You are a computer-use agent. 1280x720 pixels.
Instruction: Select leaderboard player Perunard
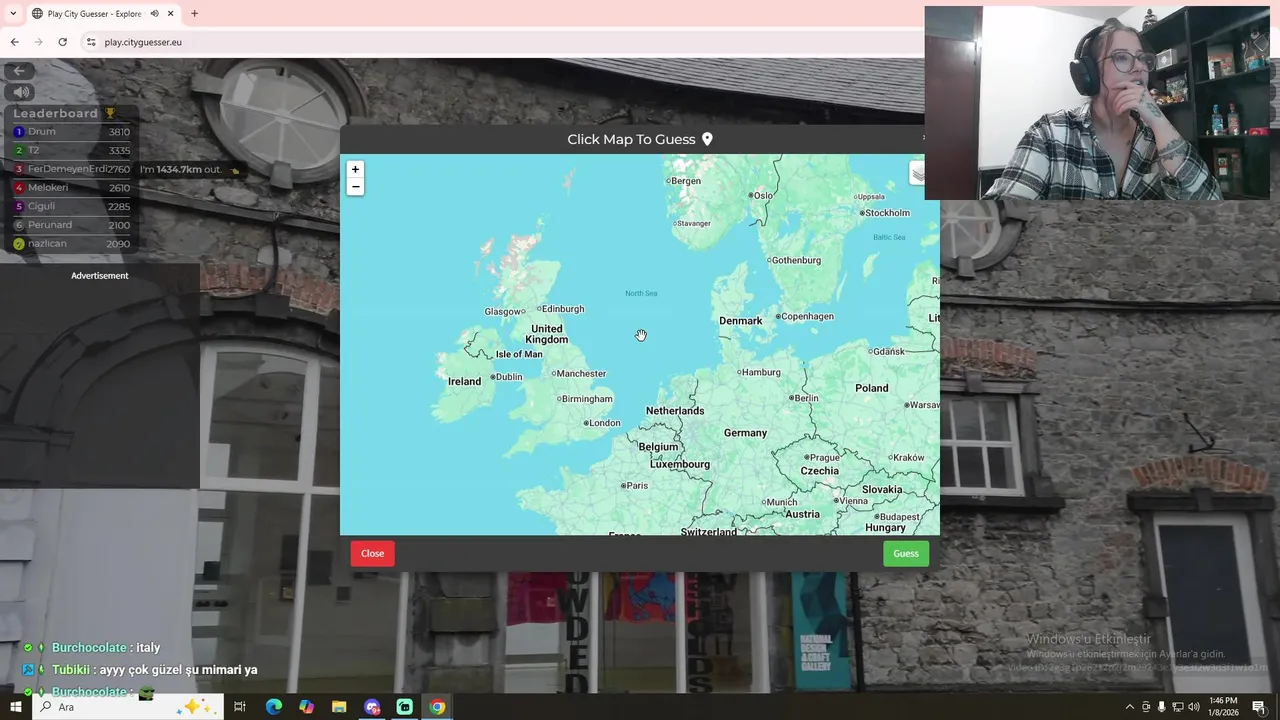71,225
